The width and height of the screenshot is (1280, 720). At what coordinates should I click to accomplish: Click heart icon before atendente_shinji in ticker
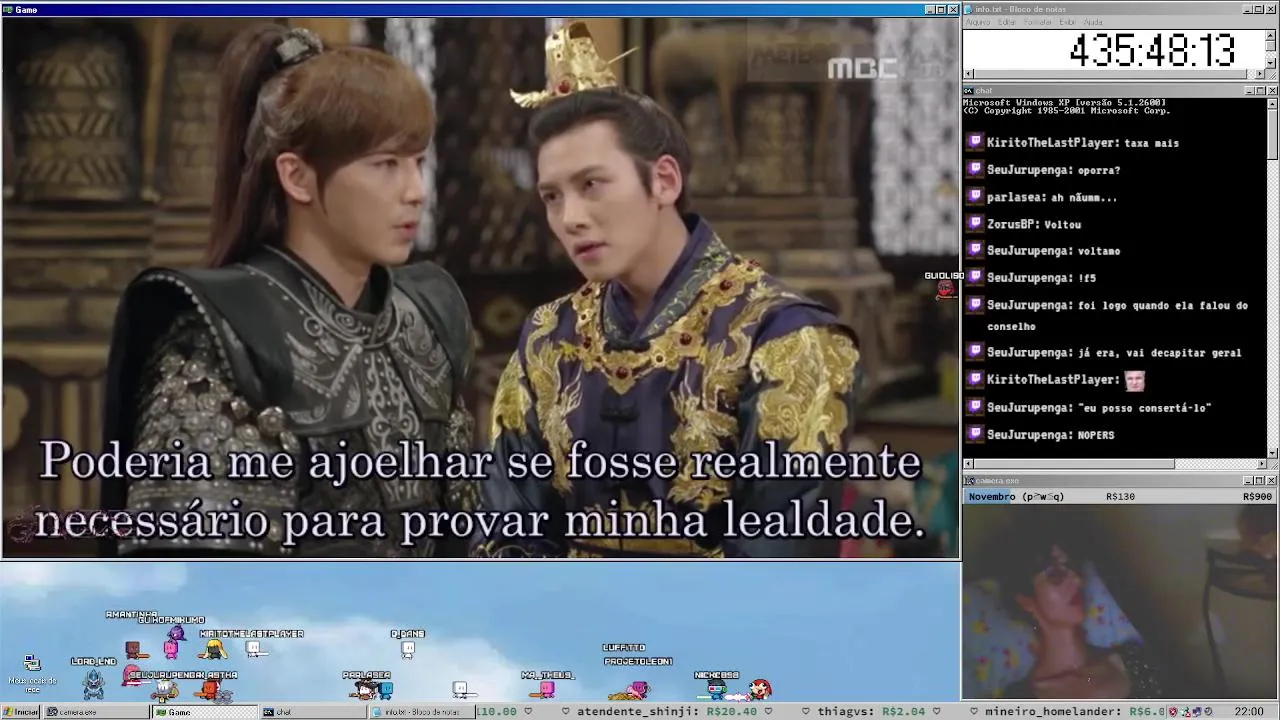click(x=567, y=712)
